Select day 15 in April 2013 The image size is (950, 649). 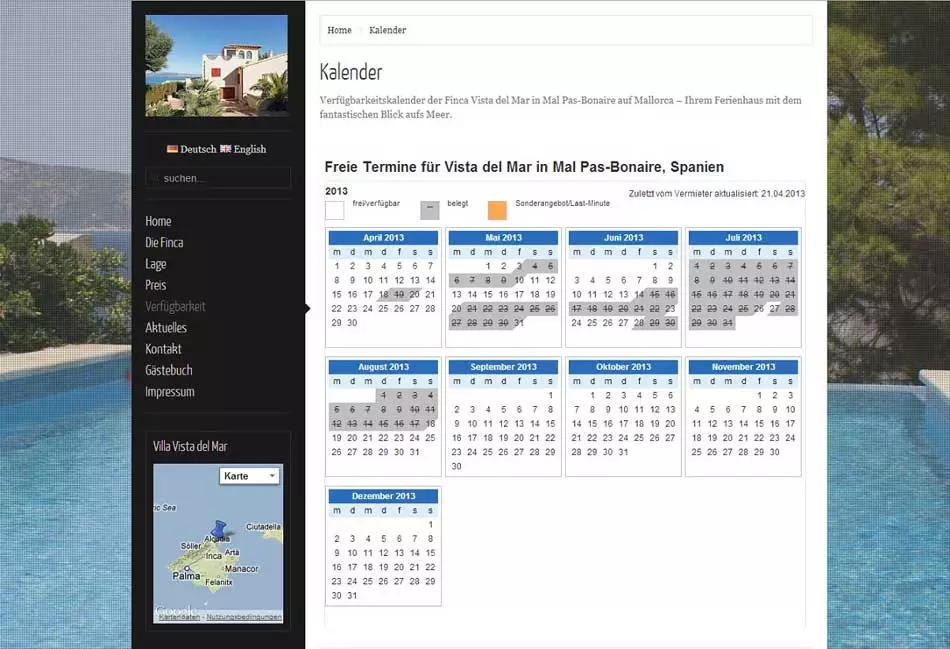[336, 295]
